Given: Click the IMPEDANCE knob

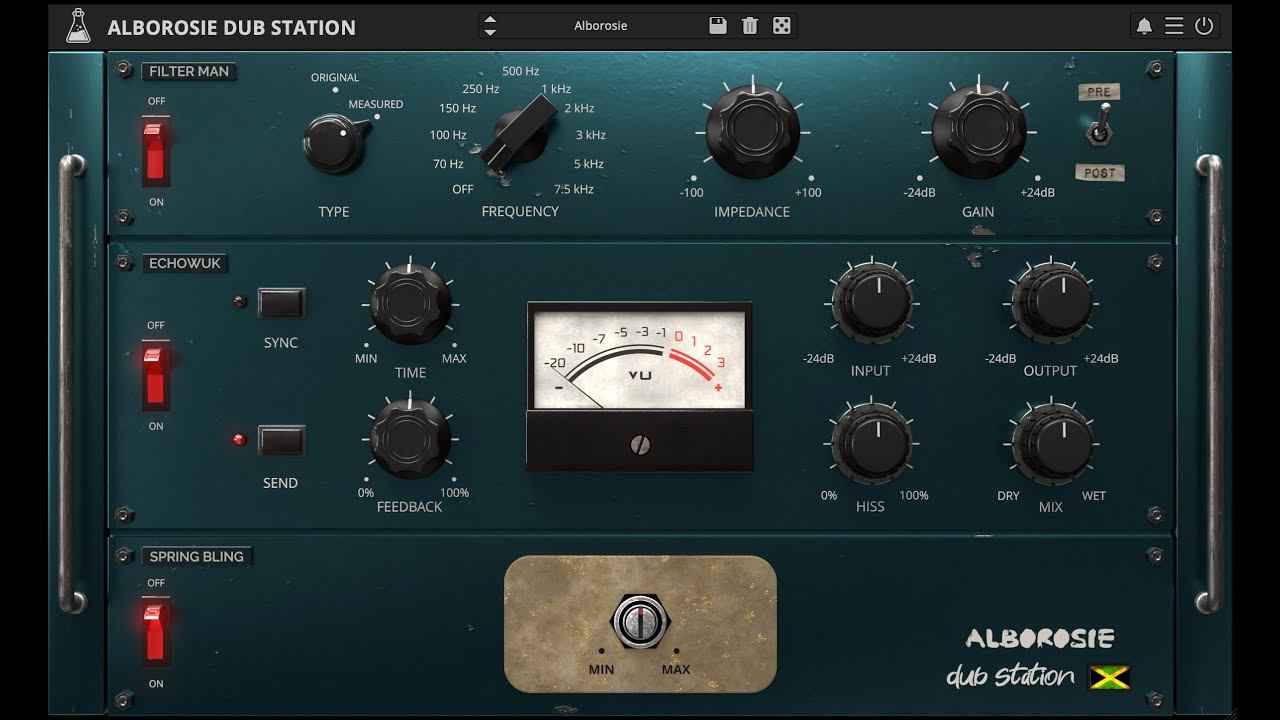Looking at the screenshot, I should [x=752, y=131].
